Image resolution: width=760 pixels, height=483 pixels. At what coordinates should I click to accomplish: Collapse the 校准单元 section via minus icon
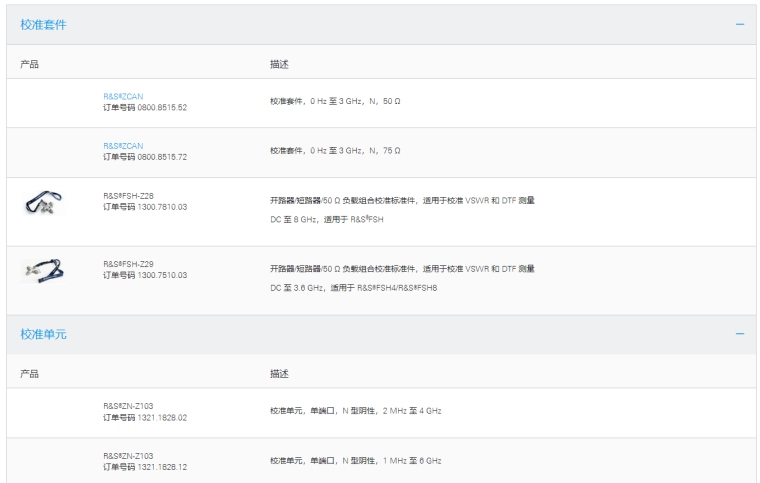(740, 334)
